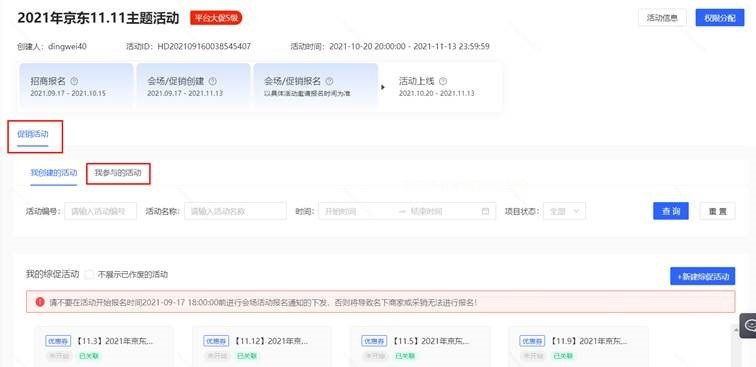Click help icon next to 招商报名
756x367 pixels.
[74, 81]
